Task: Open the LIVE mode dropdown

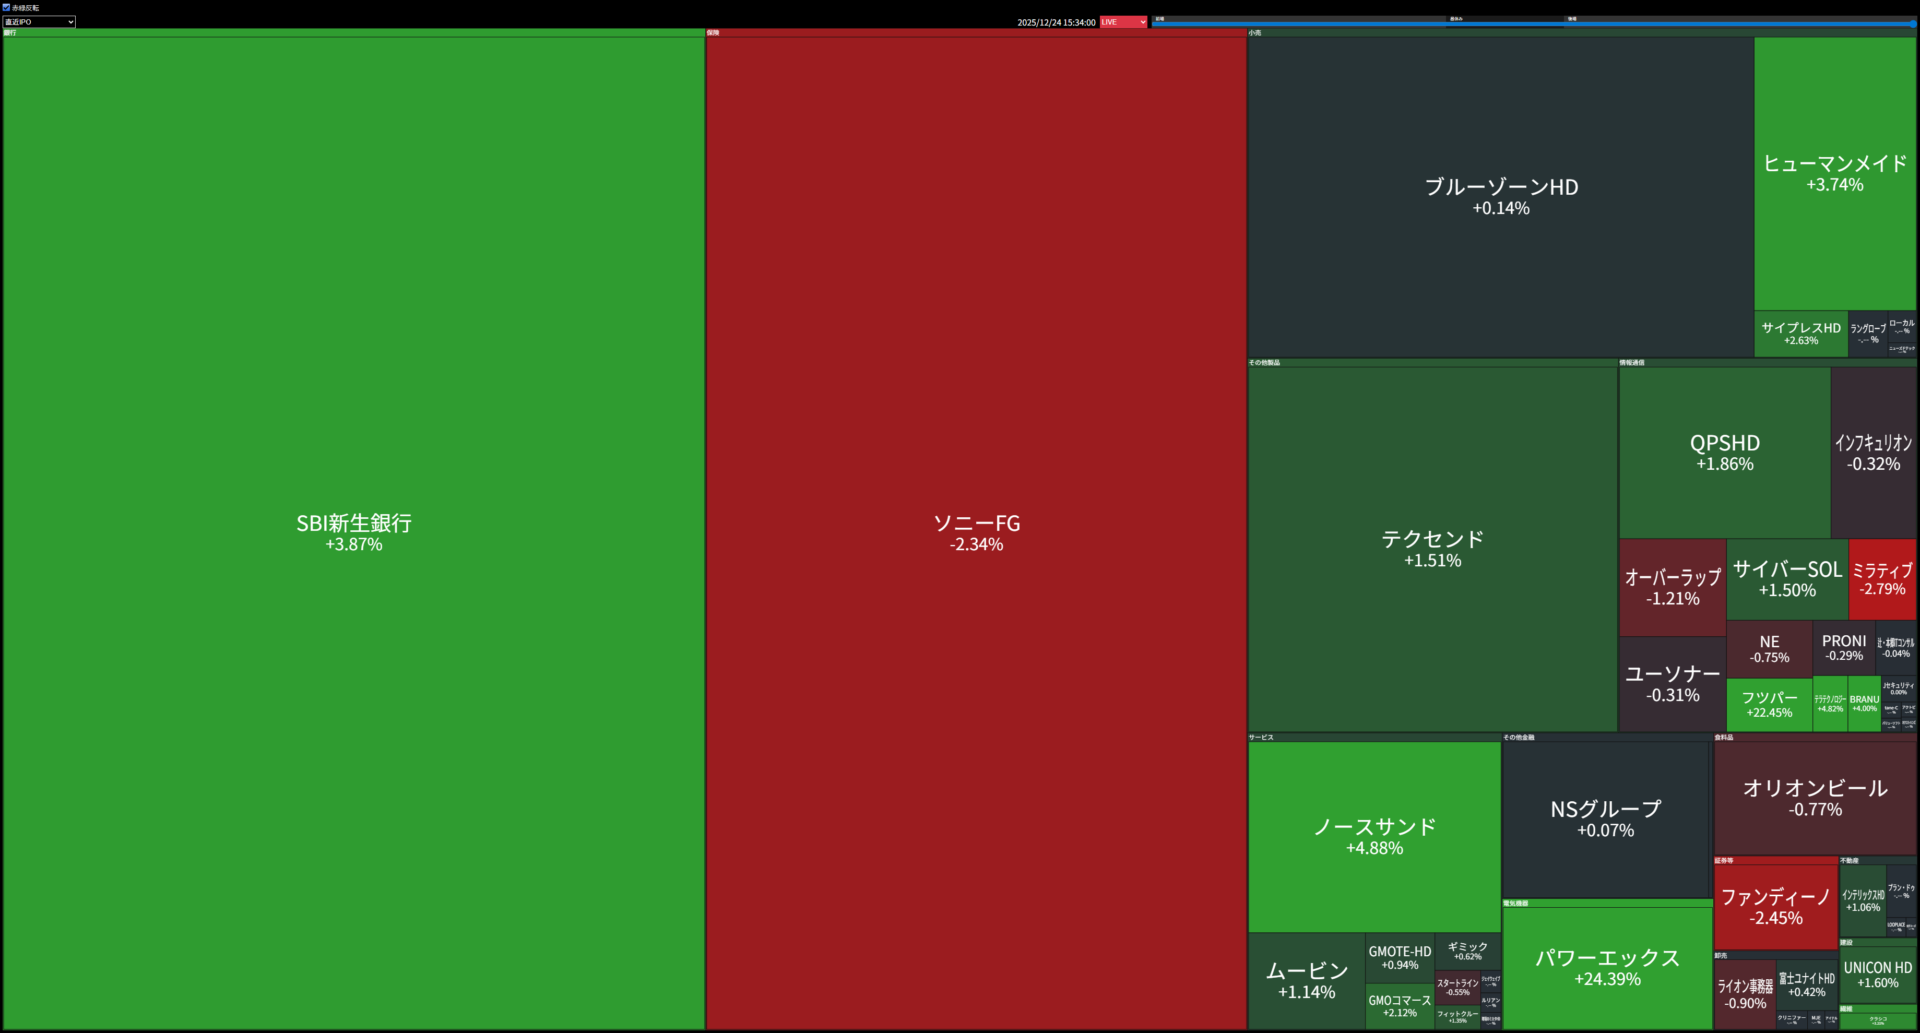Action: [x=1123, y=22]
